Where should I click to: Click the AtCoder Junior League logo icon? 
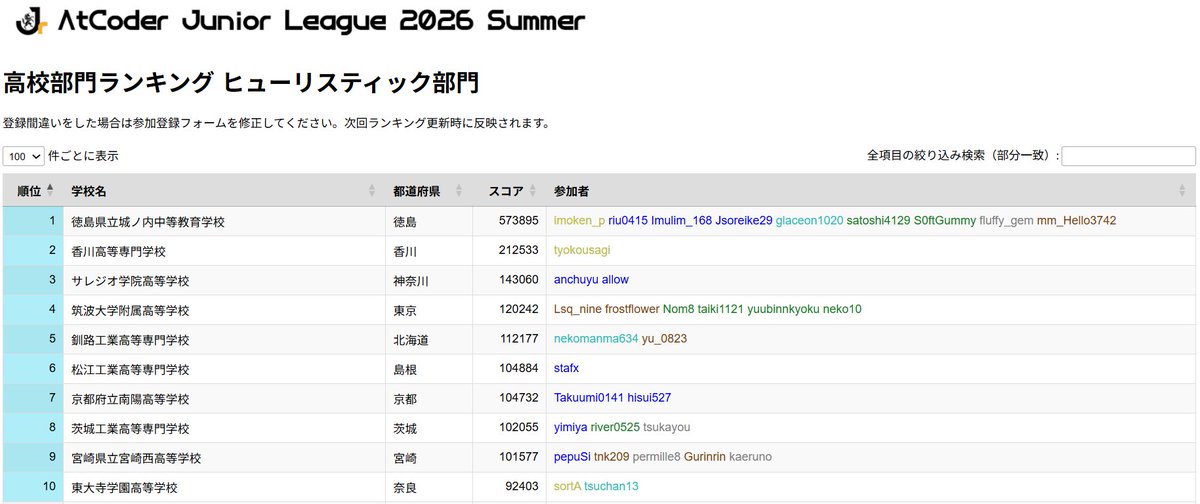30,21
